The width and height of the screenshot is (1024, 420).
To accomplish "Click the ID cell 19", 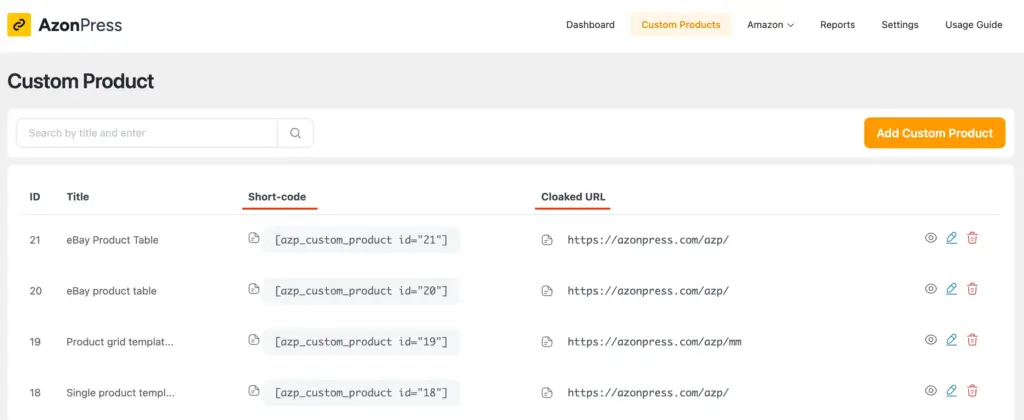I will tap(35, 342).
